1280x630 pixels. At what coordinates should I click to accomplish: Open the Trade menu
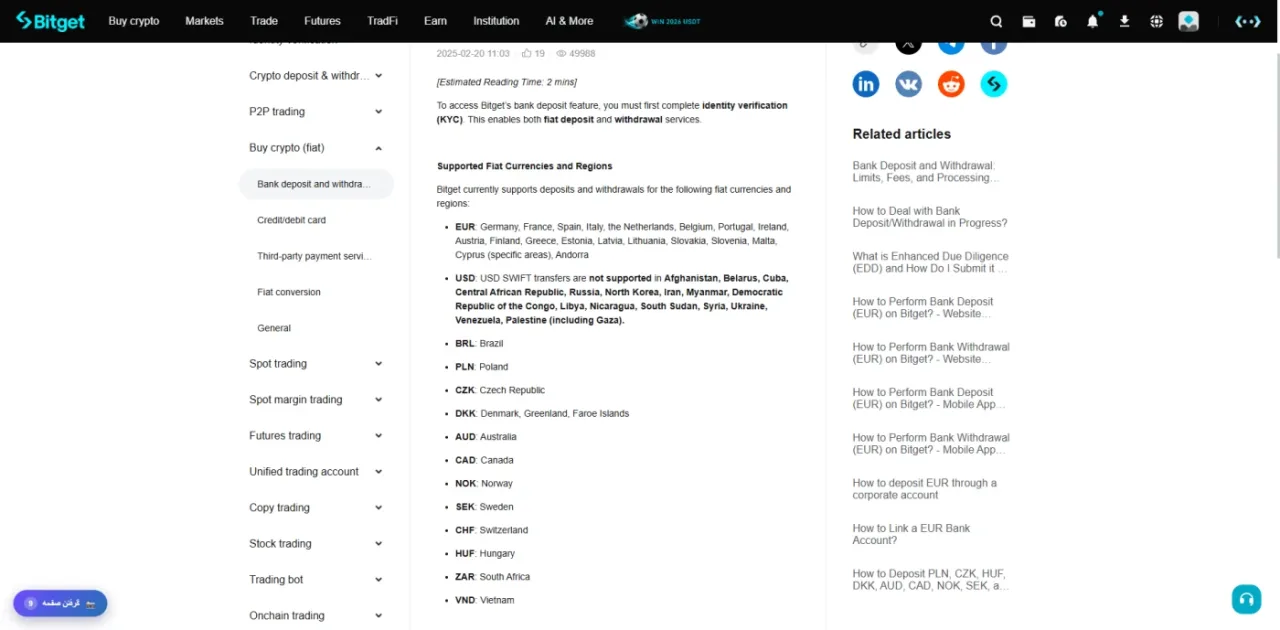pyautogui.click(x=264, y=21)
